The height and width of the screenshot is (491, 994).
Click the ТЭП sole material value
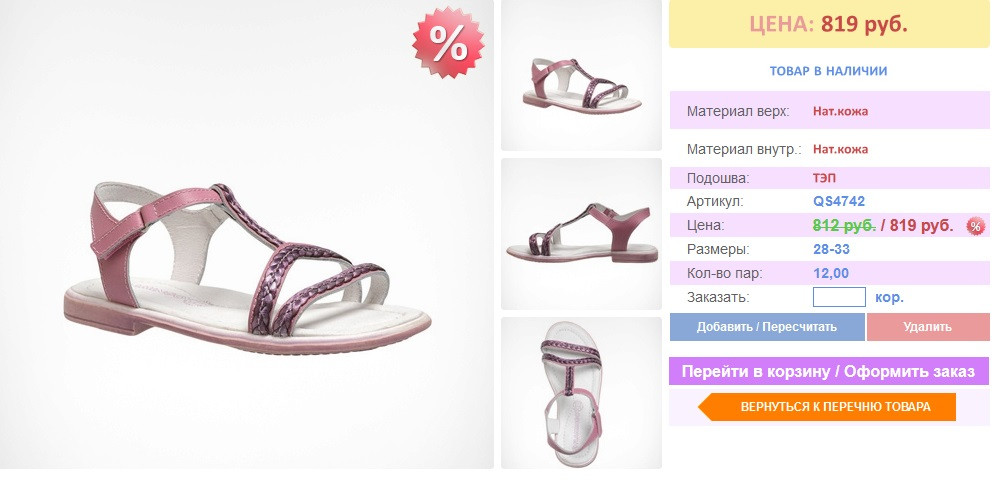point(824,178)
